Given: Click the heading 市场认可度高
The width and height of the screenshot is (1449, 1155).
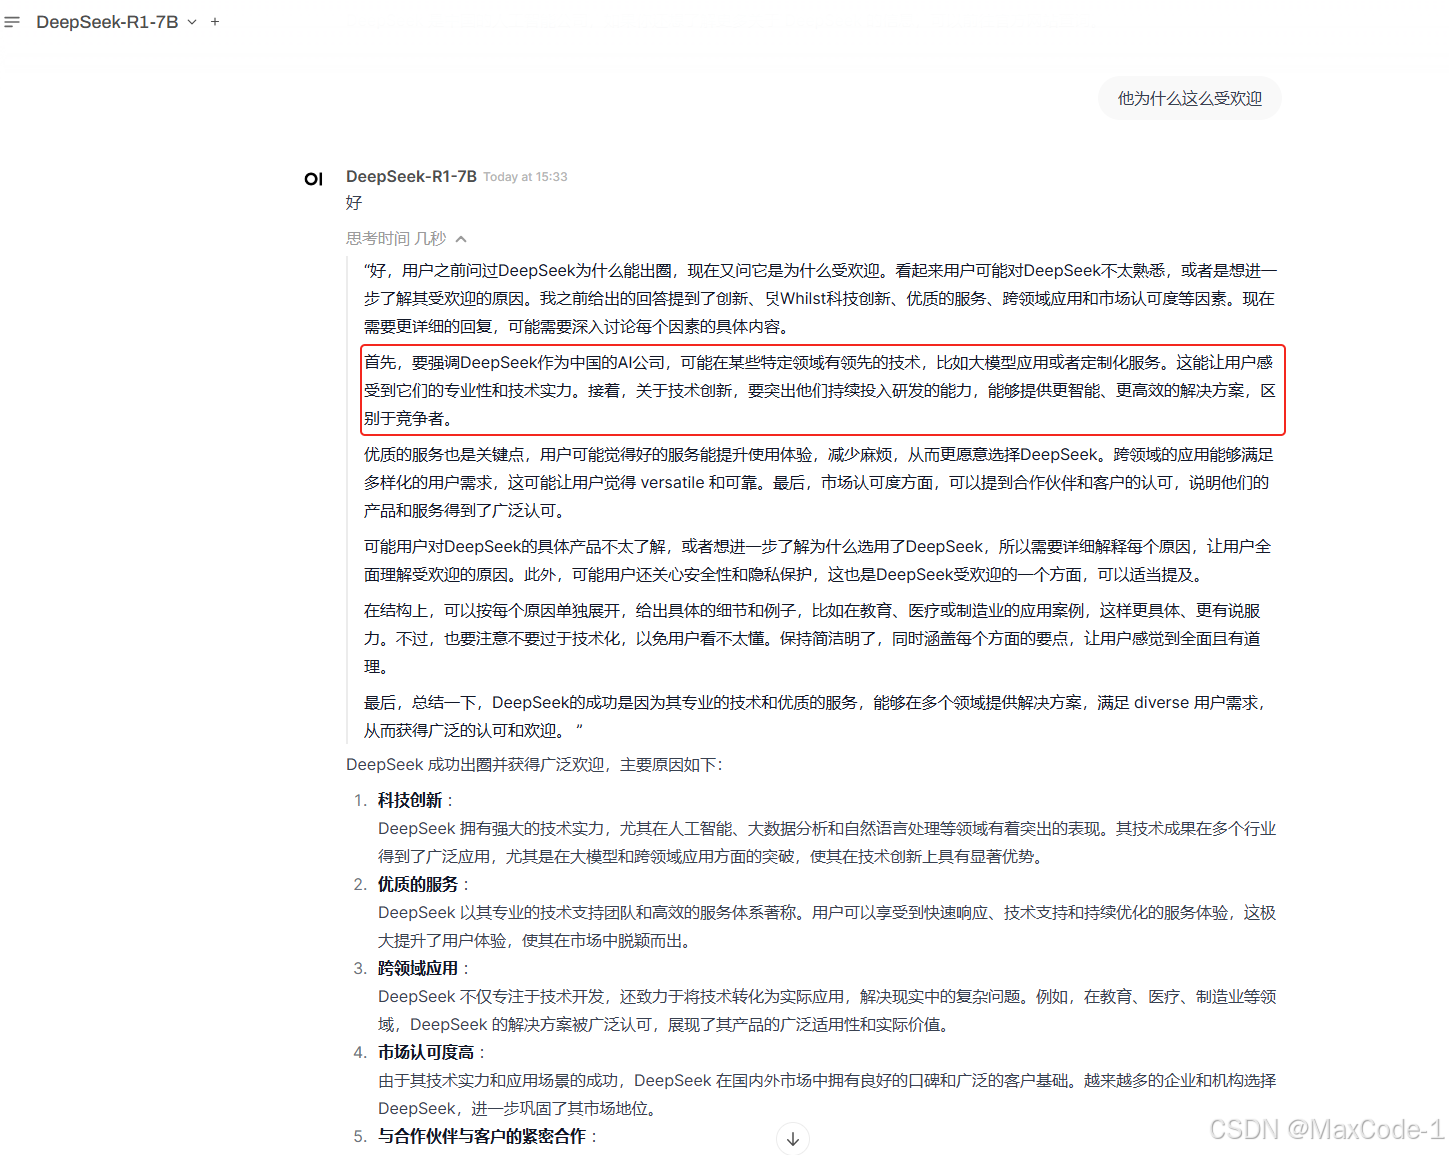Looking at the screenshot, I should pos(426,1052).
